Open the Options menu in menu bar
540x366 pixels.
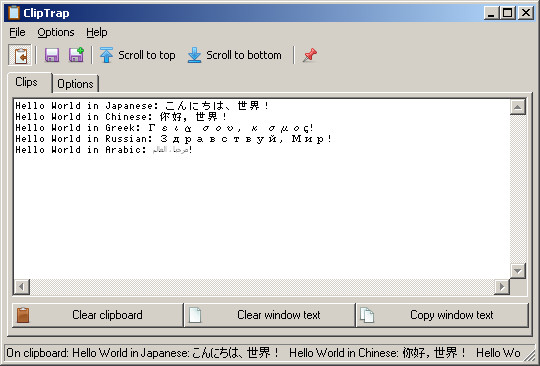point(56,32)
